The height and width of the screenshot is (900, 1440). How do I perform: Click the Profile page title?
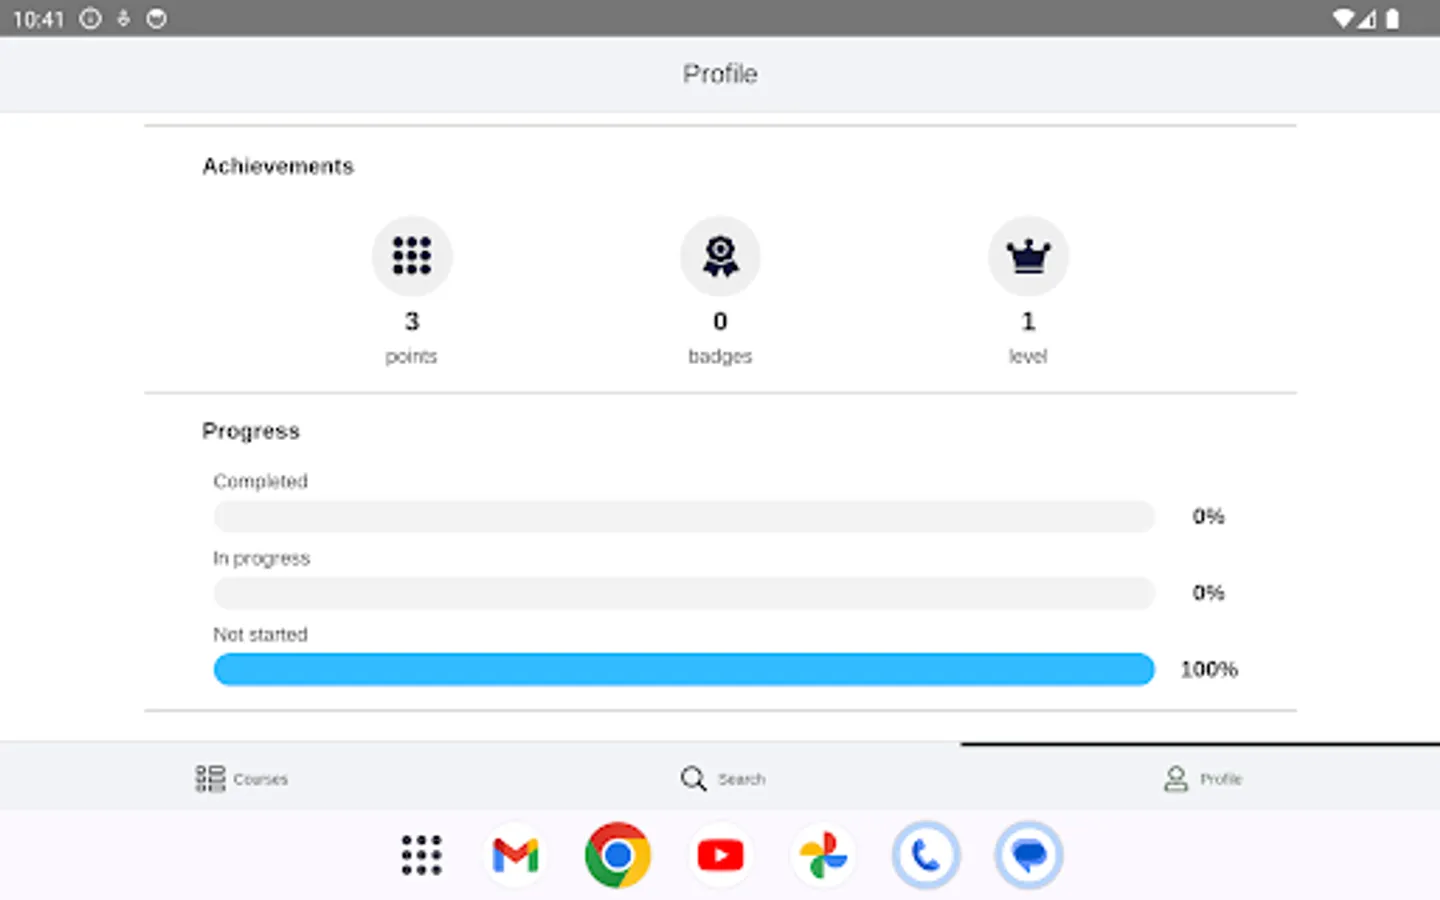(720, 74)
